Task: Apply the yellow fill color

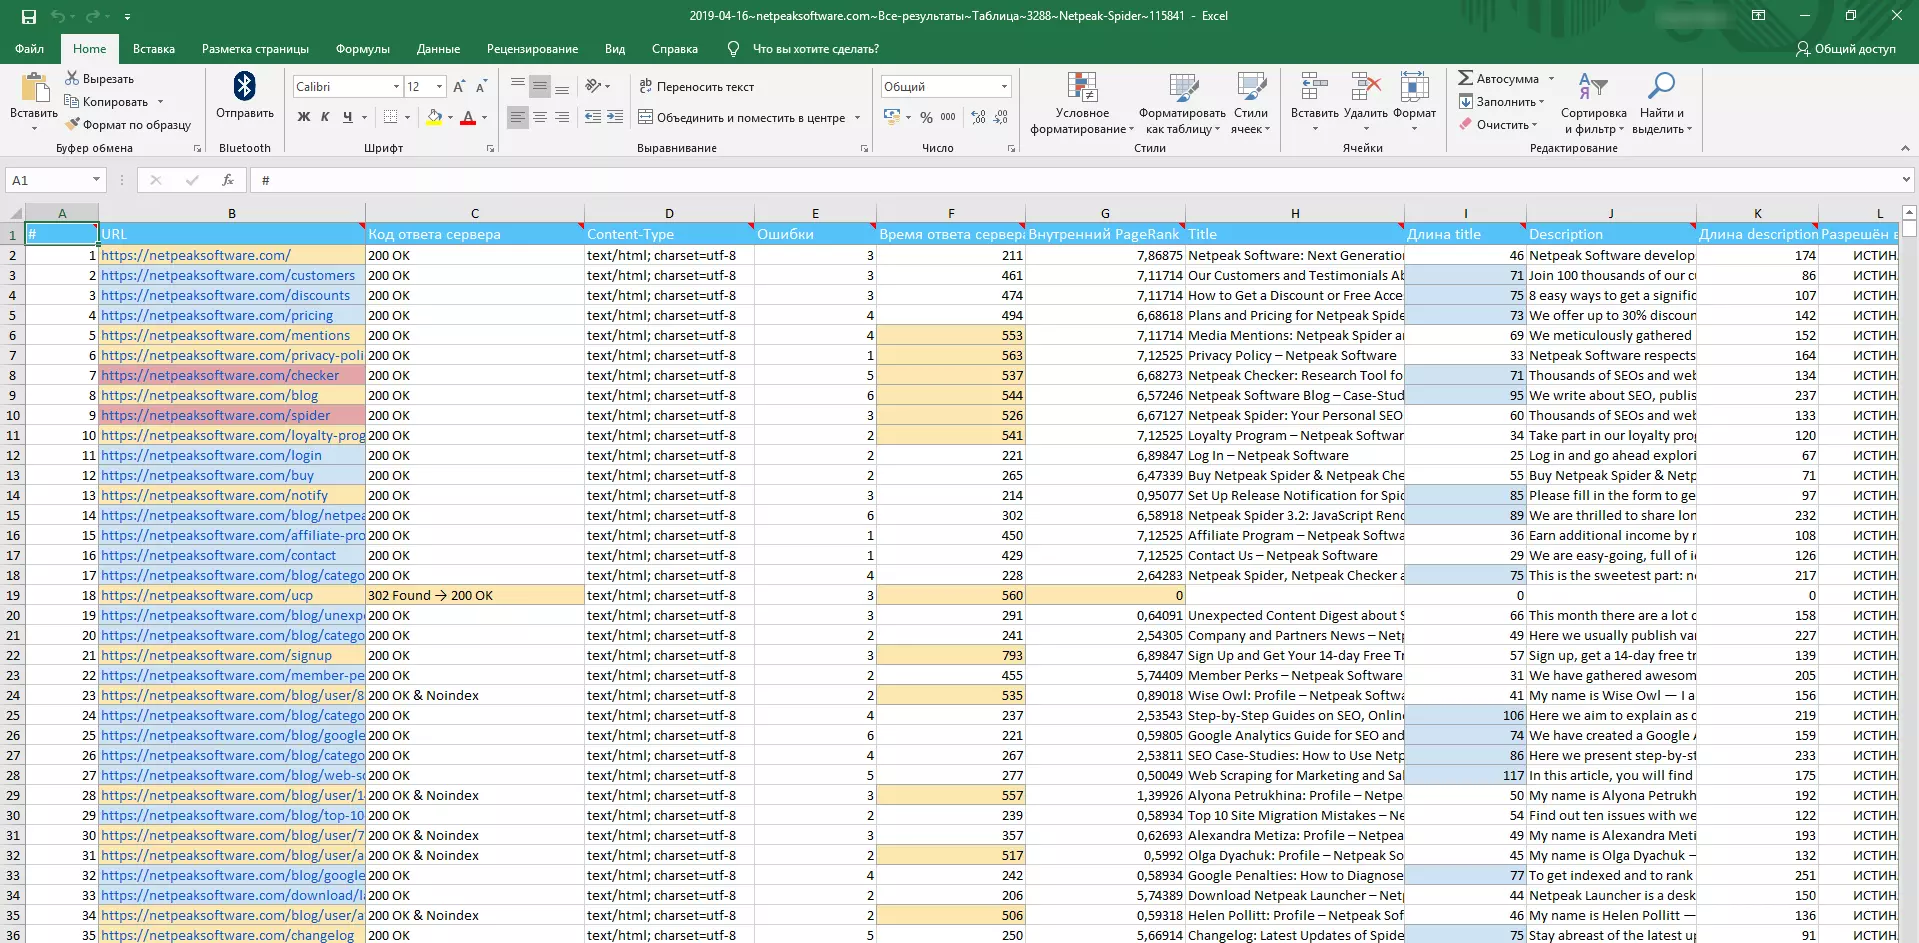Action: [x=434, y=118]
